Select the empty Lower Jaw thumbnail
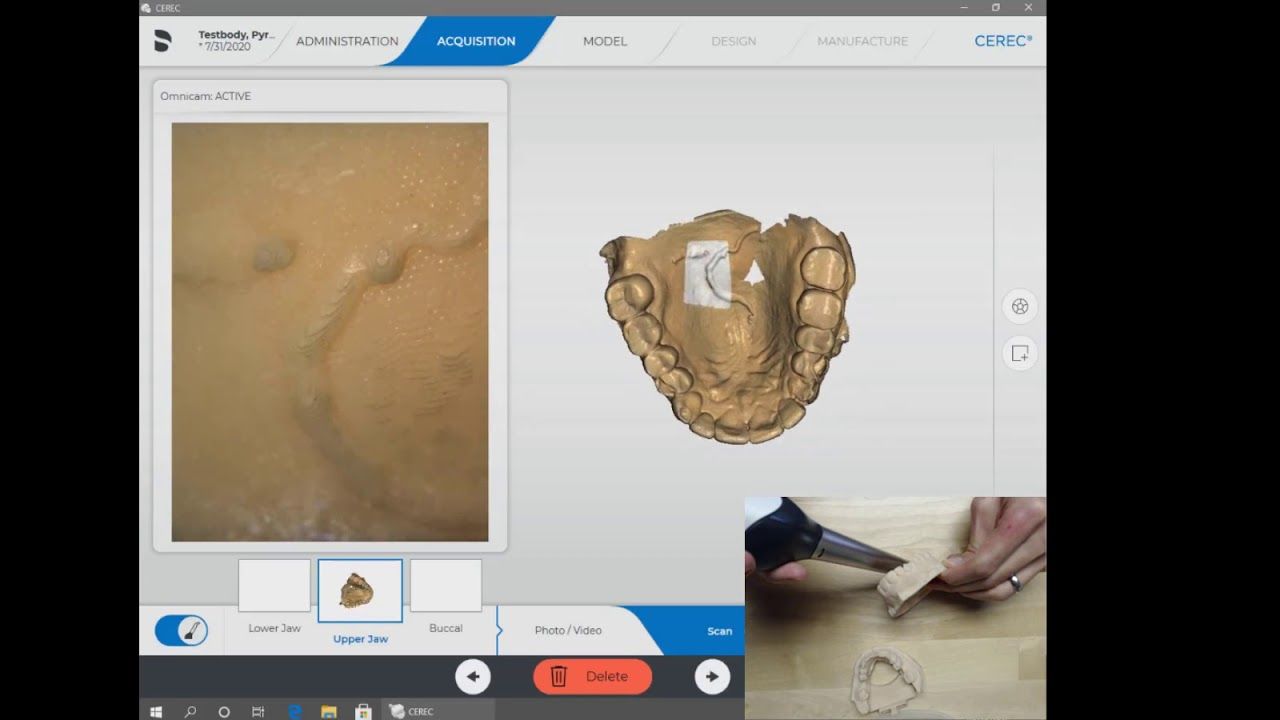1280x720 pixels. [x=274, y=586]
